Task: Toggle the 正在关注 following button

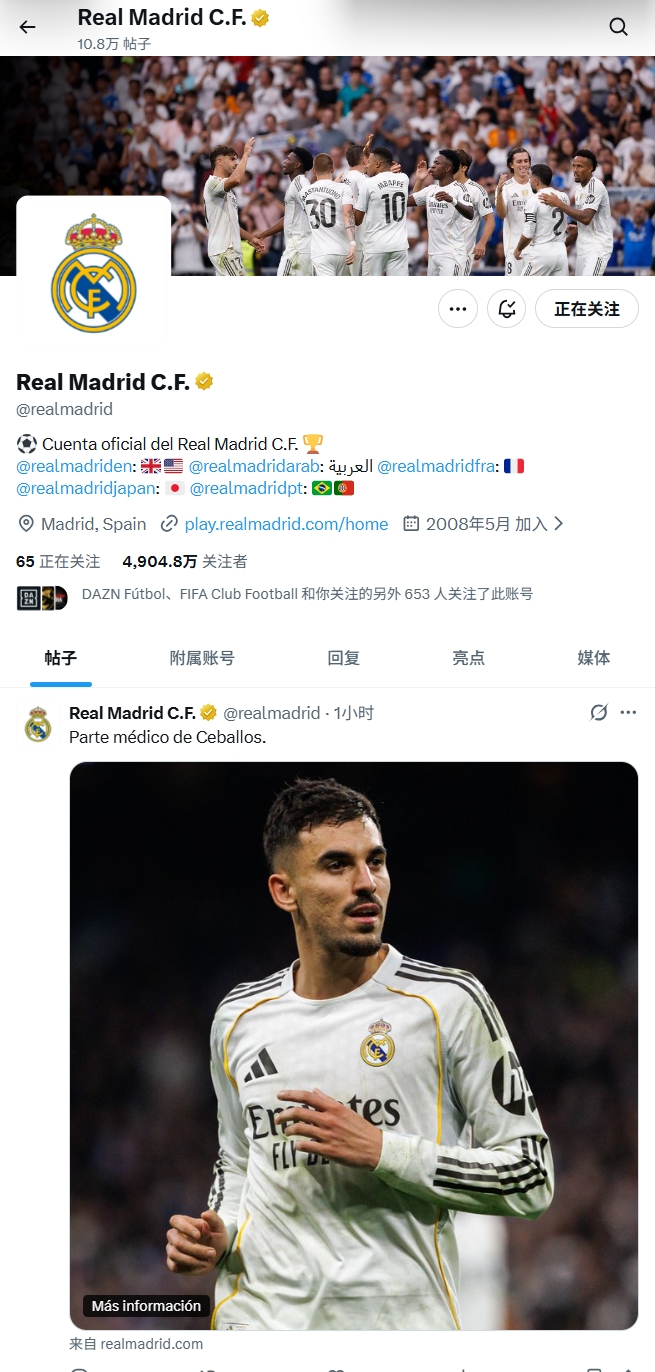Action: click(x=587, y=309)
